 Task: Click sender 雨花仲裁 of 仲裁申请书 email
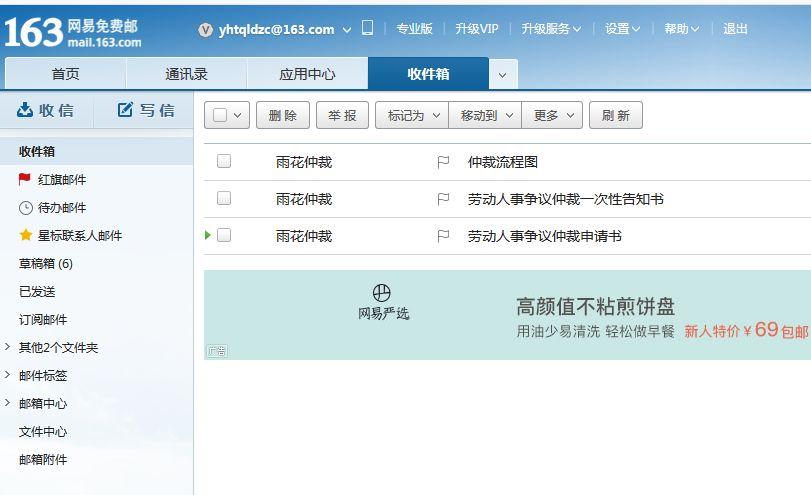(304, 236)
